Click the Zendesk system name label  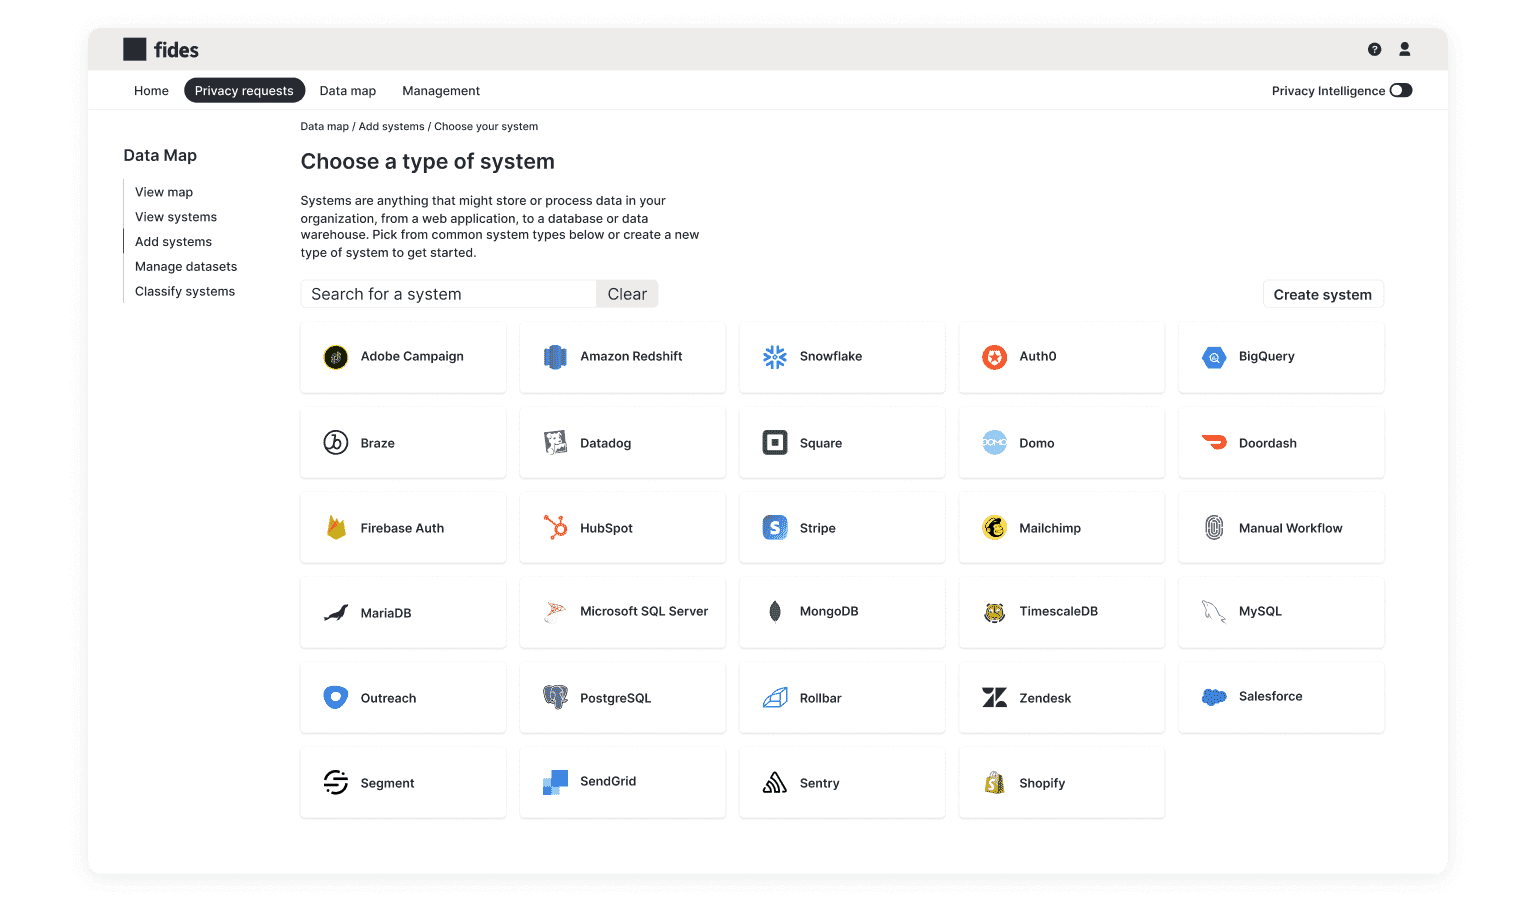coord(1045,698)
